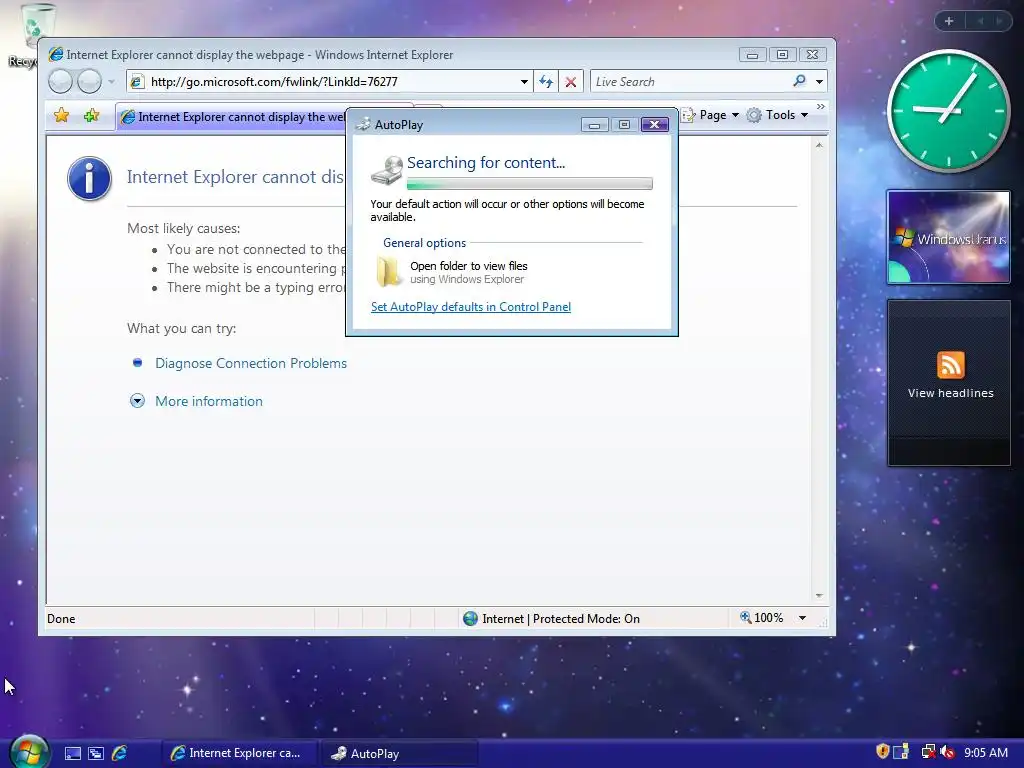Image resolution: width=1024 pixels, height=768 pixels.
Task: Click Diagnose Connection Problems link
Action: coord(251,363)
